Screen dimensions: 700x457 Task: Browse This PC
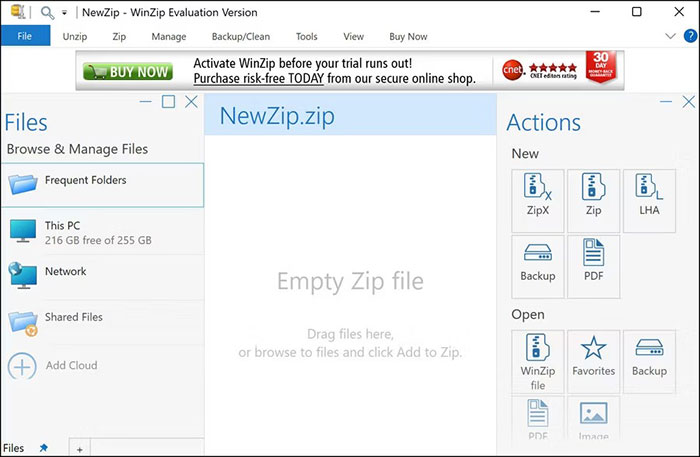tap(102, 232)
